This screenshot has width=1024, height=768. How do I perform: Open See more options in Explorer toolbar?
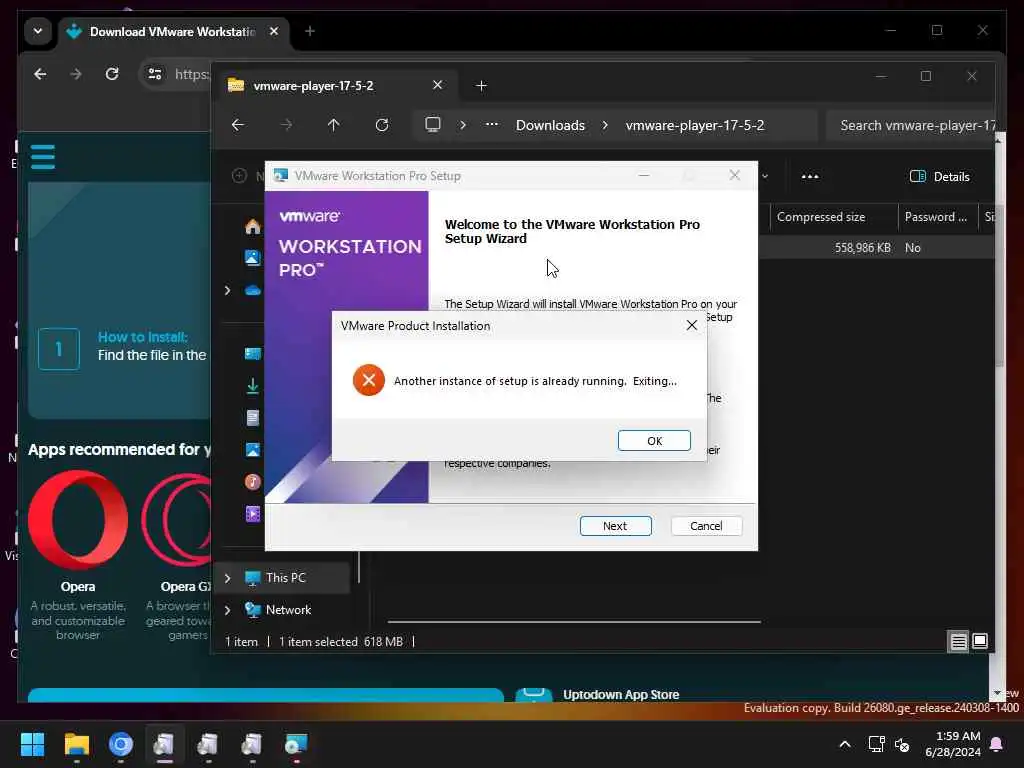(x=810, y=176)
